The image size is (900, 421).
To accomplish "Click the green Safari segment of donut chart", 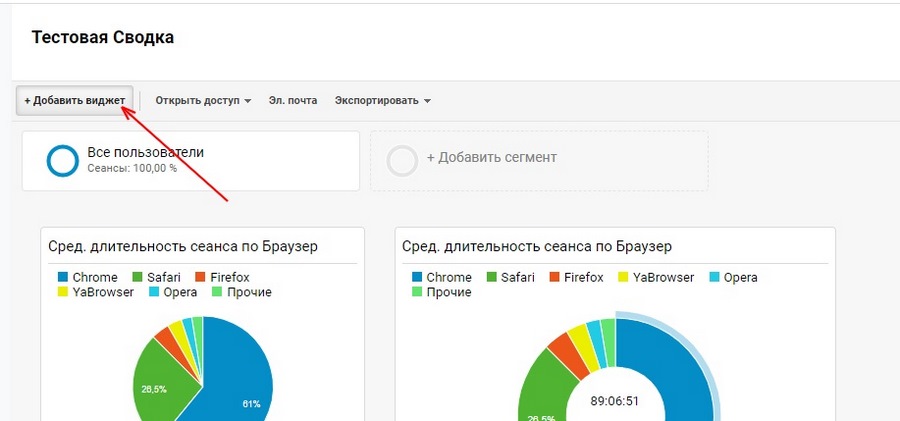I will [545, 385].
